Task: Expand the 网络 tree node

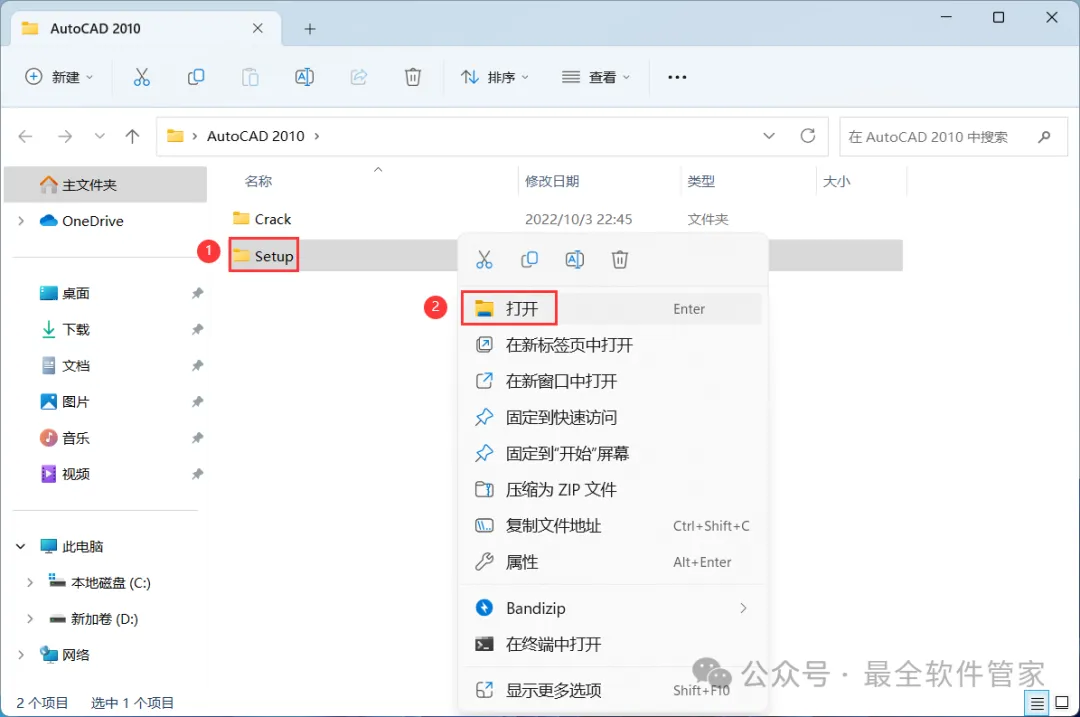Action: (x=21, y=655)
